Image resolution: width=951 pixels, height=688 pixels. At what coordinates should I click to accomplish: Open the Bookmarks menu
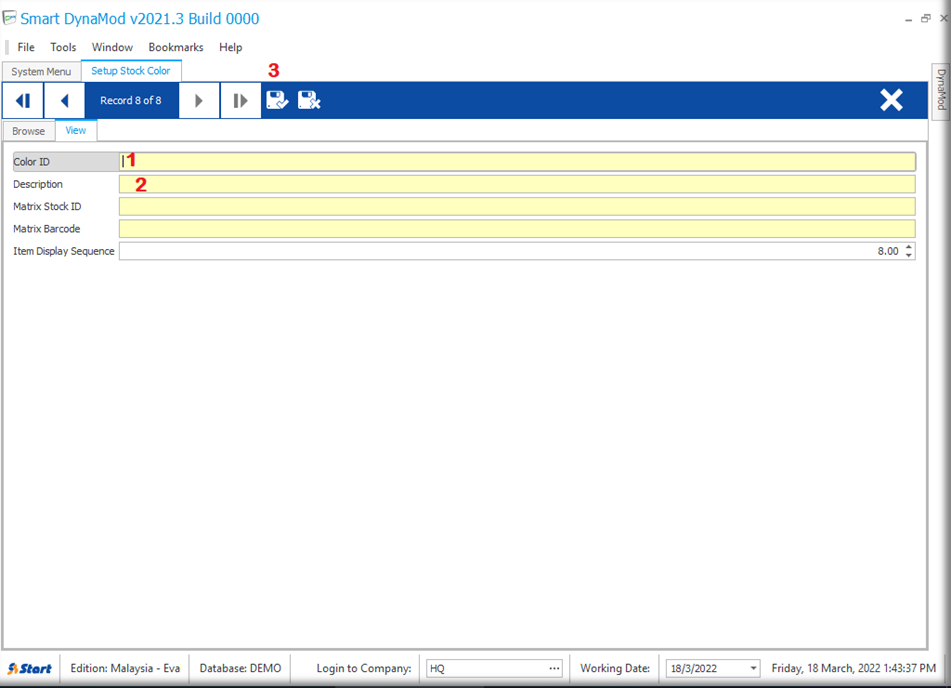click(175, 47)
